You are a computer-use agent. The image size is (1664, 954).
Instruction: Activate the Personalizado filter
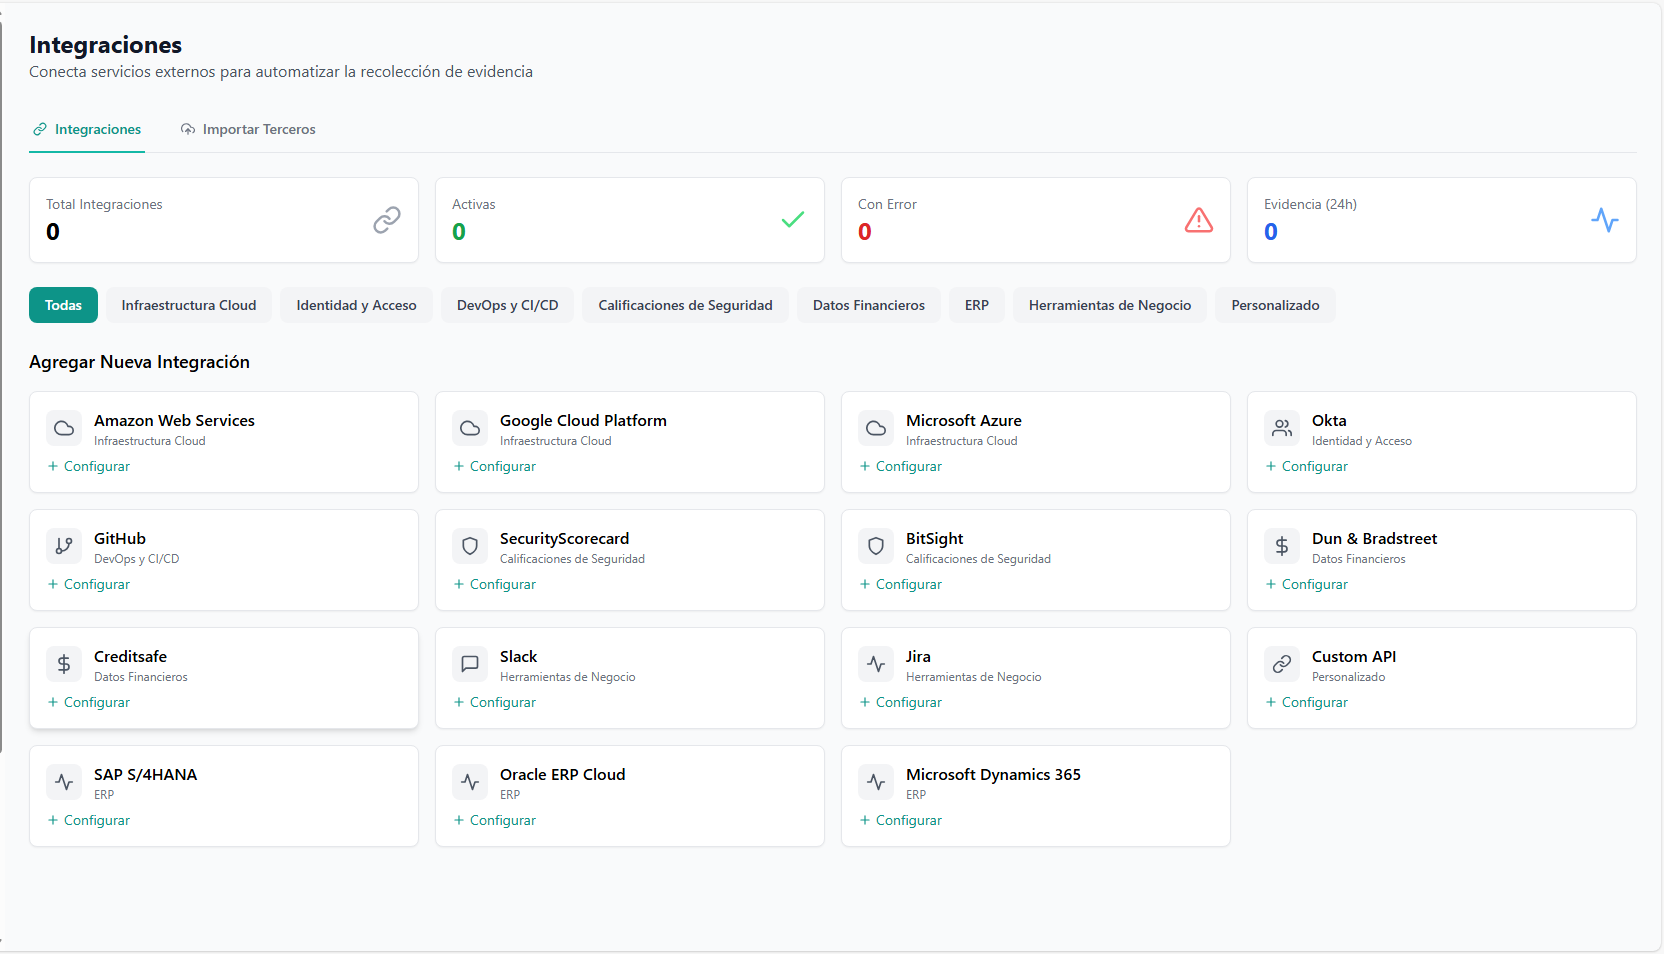(1275, 305)
